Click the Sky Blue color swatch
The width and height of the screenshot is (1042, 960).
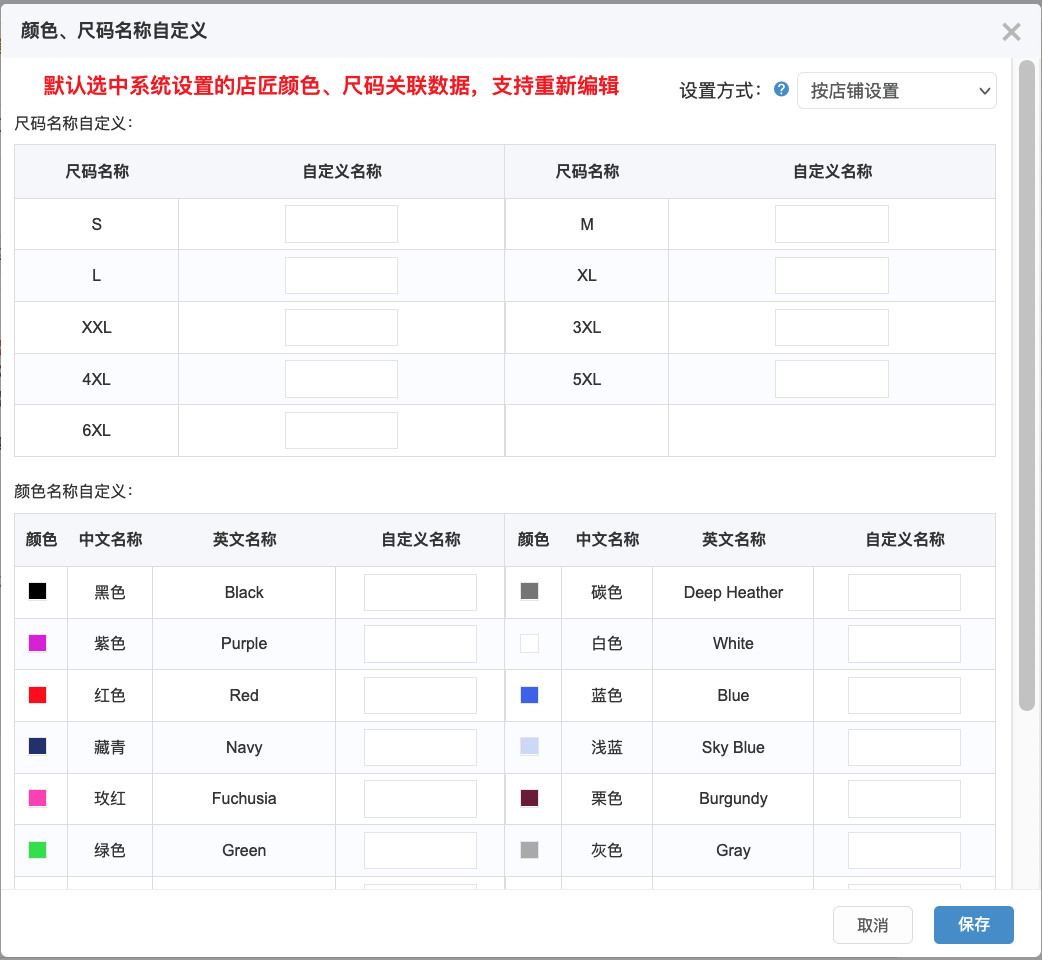pyautogui.click(x=529, y=746)
